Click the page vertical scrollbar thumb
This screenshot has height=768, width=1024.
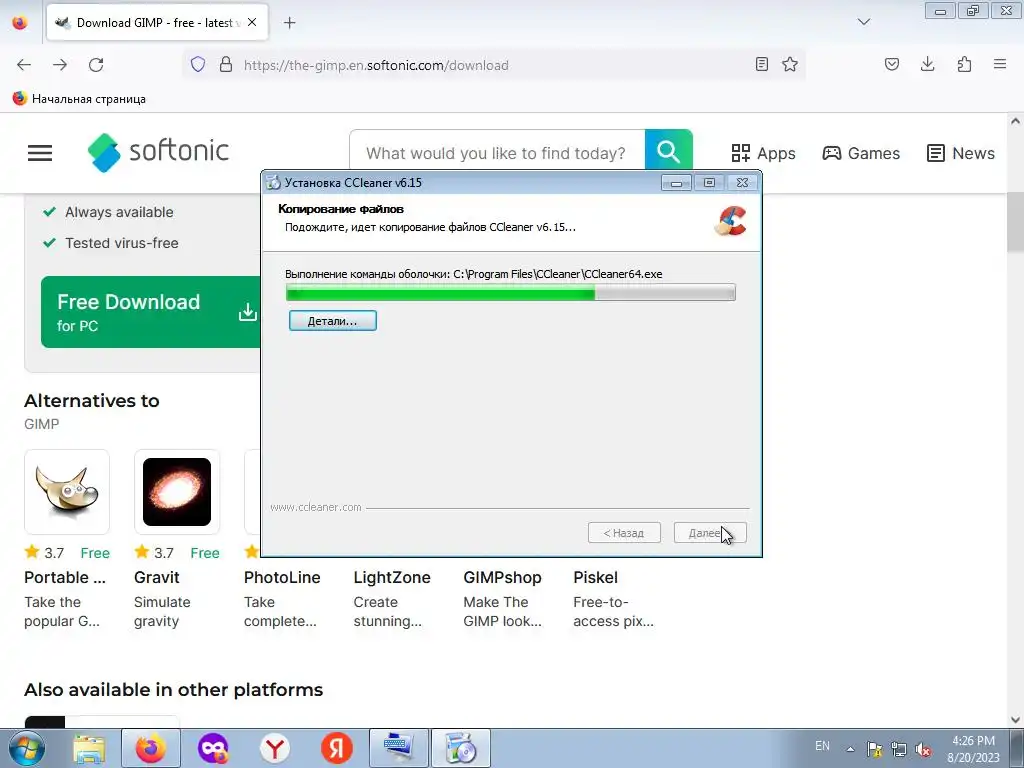[x=1015, y=222]
